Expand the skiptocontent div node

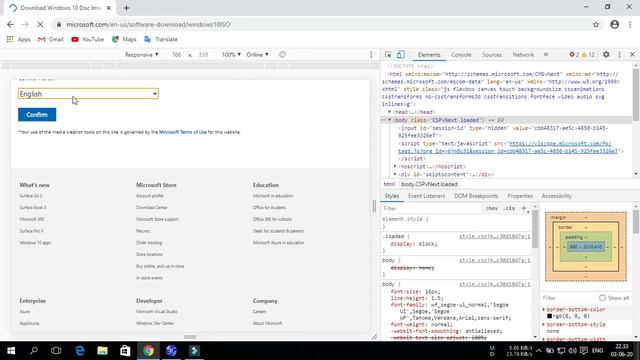click(395, 174)
